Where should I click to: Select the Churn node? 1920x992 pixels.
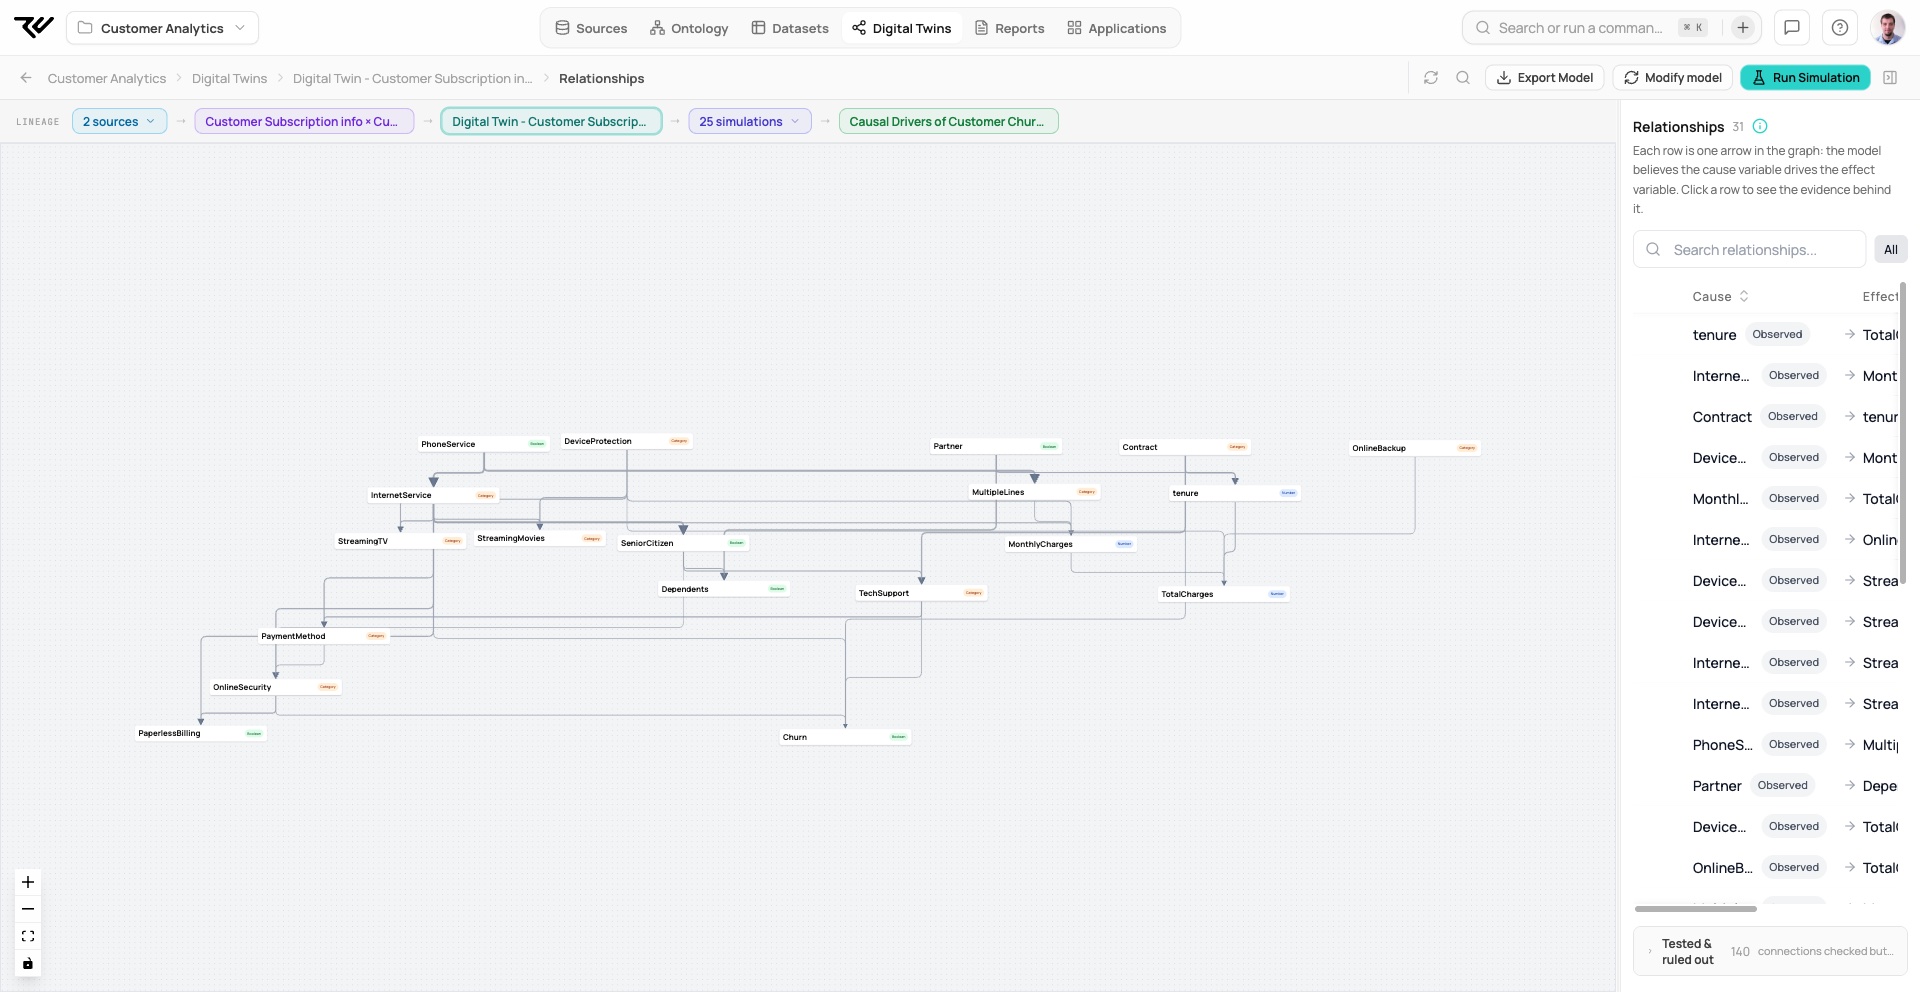click(x=845, y=737)
